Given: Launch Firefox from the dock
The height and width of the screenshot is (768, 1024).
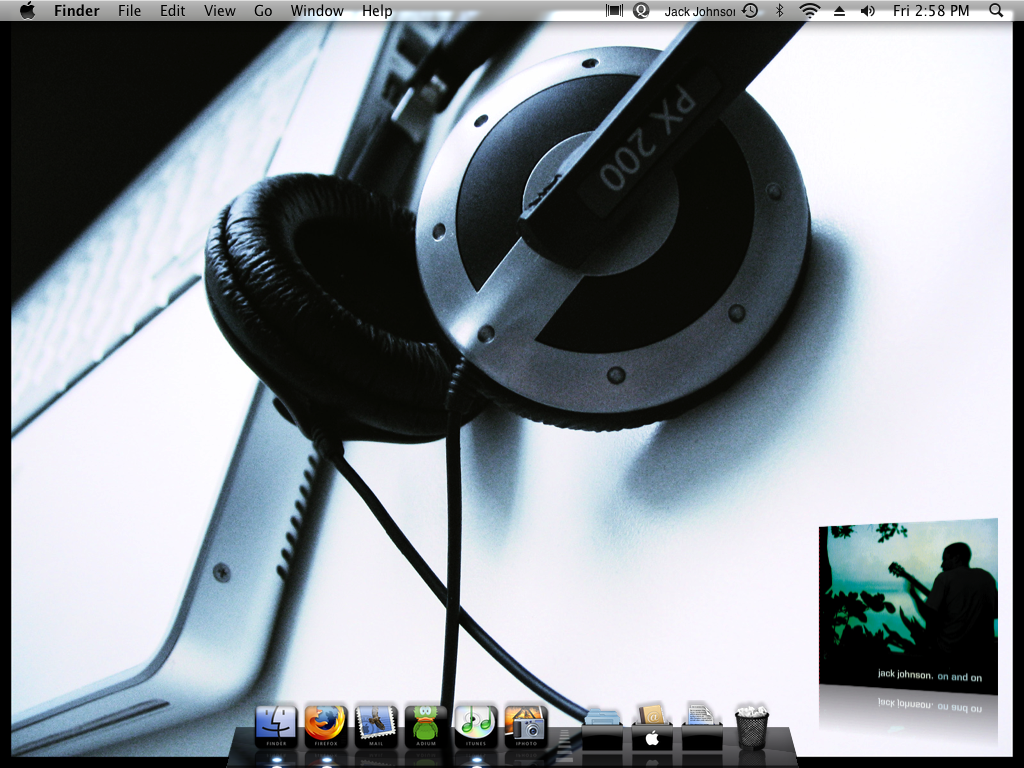Looking at the screenshot, I should pyautogui.click(x=326, y=726).
